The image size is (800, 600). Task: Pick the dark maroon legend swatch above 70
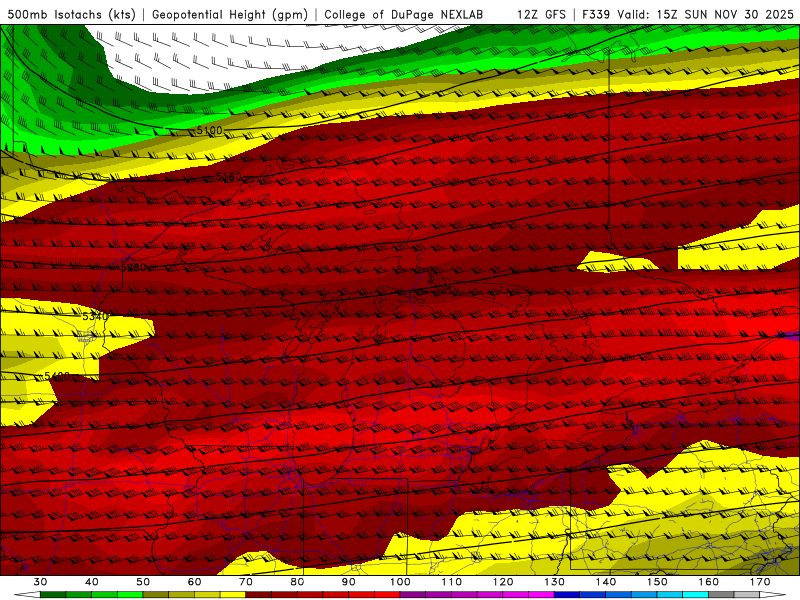point(259,595)
